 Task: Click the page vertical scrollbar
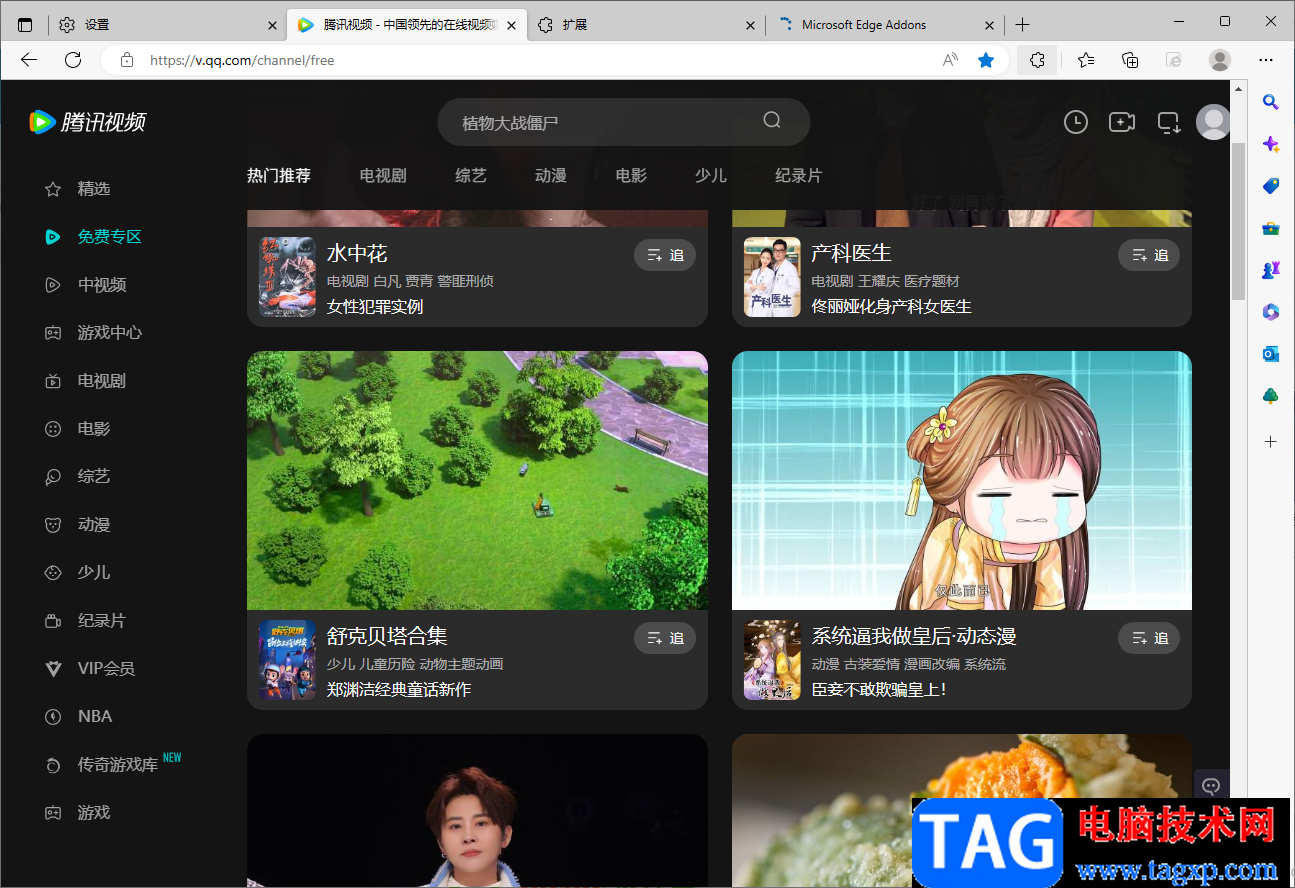click(x=1238, y=220)
